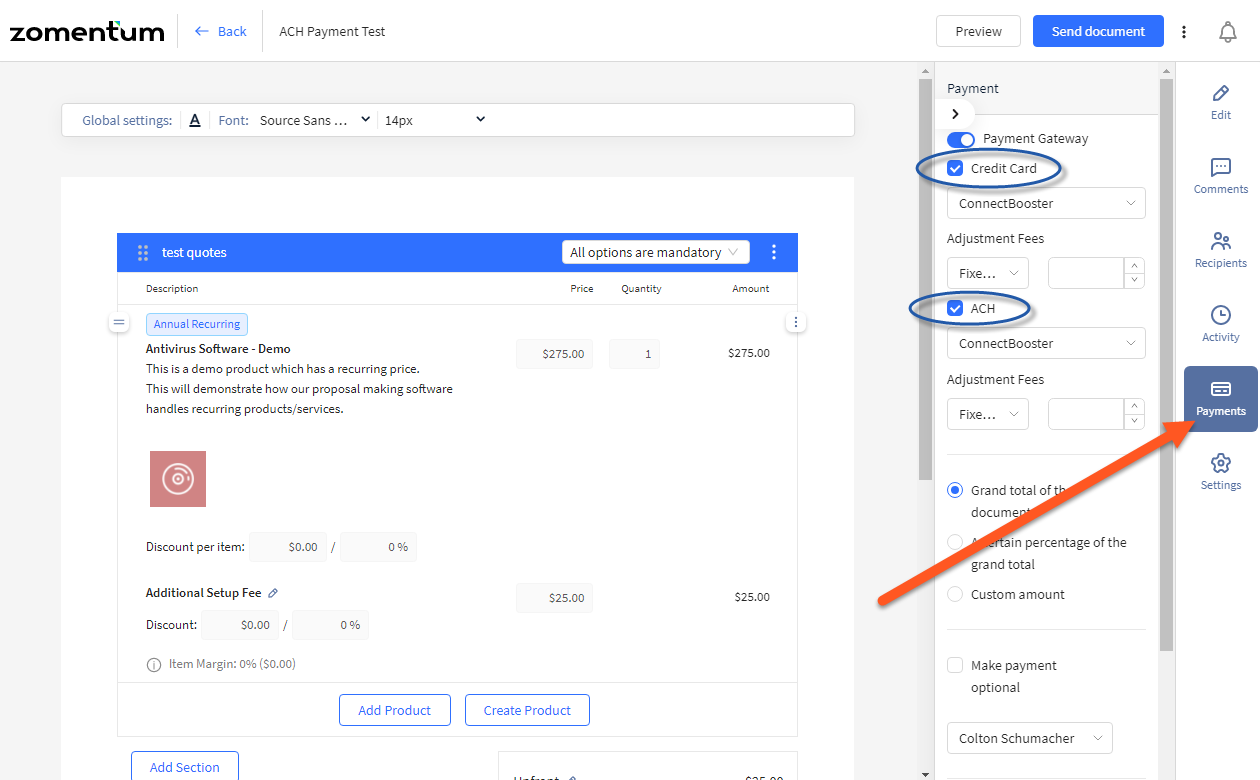Click the ACH adjustment fee amount field
The width and height of the screenshot is (1260, 780).
coord(1086,414)
